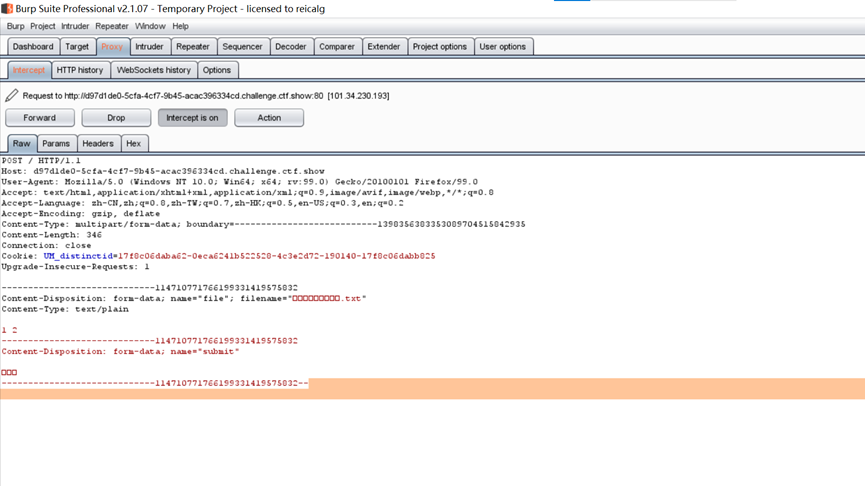Click the red cookie value string
The height and width of the screenshot is (486, 865).
(x=276, y=256)
